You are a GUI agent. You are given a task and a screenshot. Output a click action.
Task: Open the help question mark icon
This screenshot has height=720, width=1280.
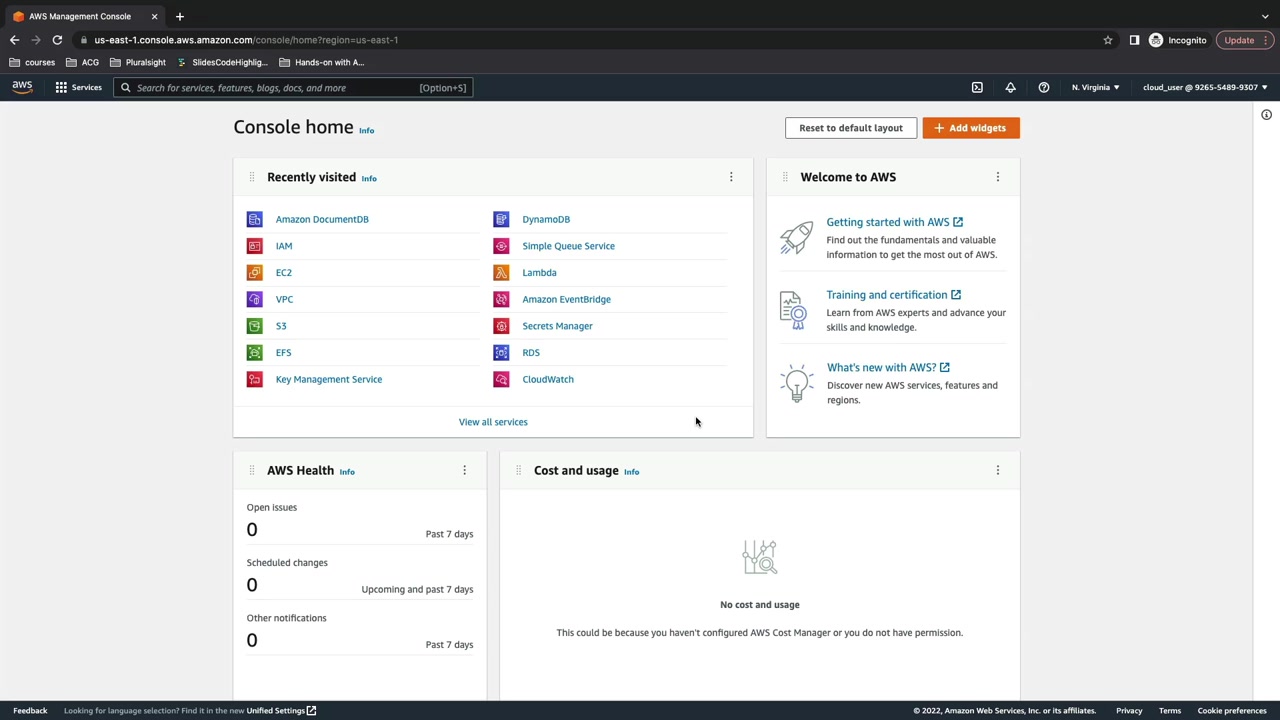coord(1044,87)
